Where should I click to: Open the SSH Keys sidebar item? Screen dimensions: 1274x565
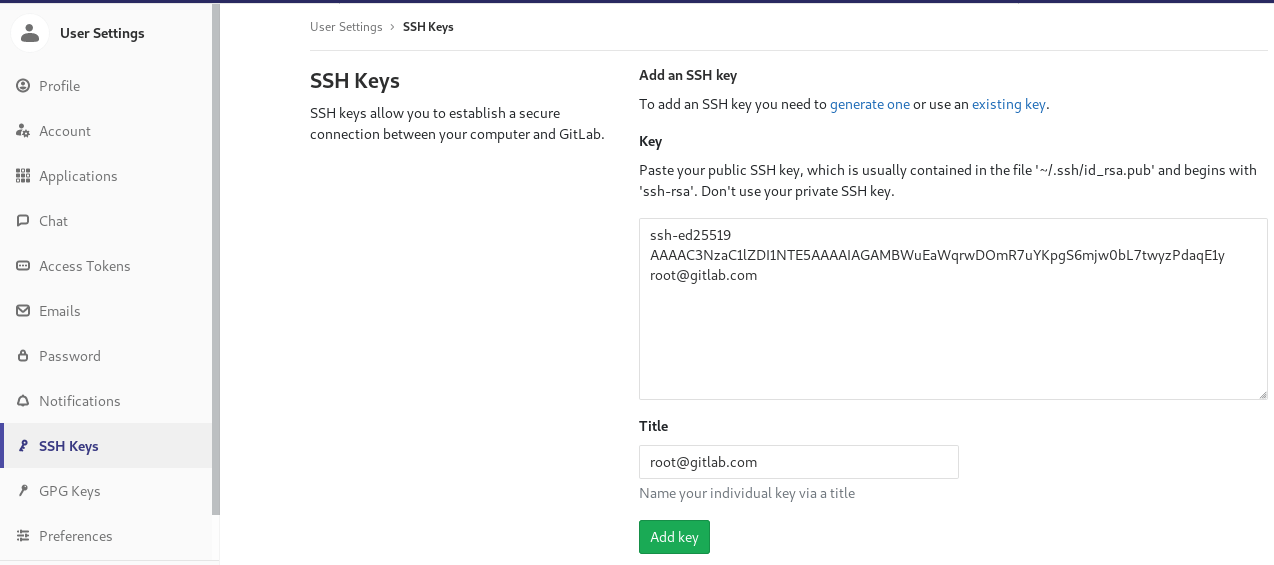pyautogui.click(x=68, y=446)
